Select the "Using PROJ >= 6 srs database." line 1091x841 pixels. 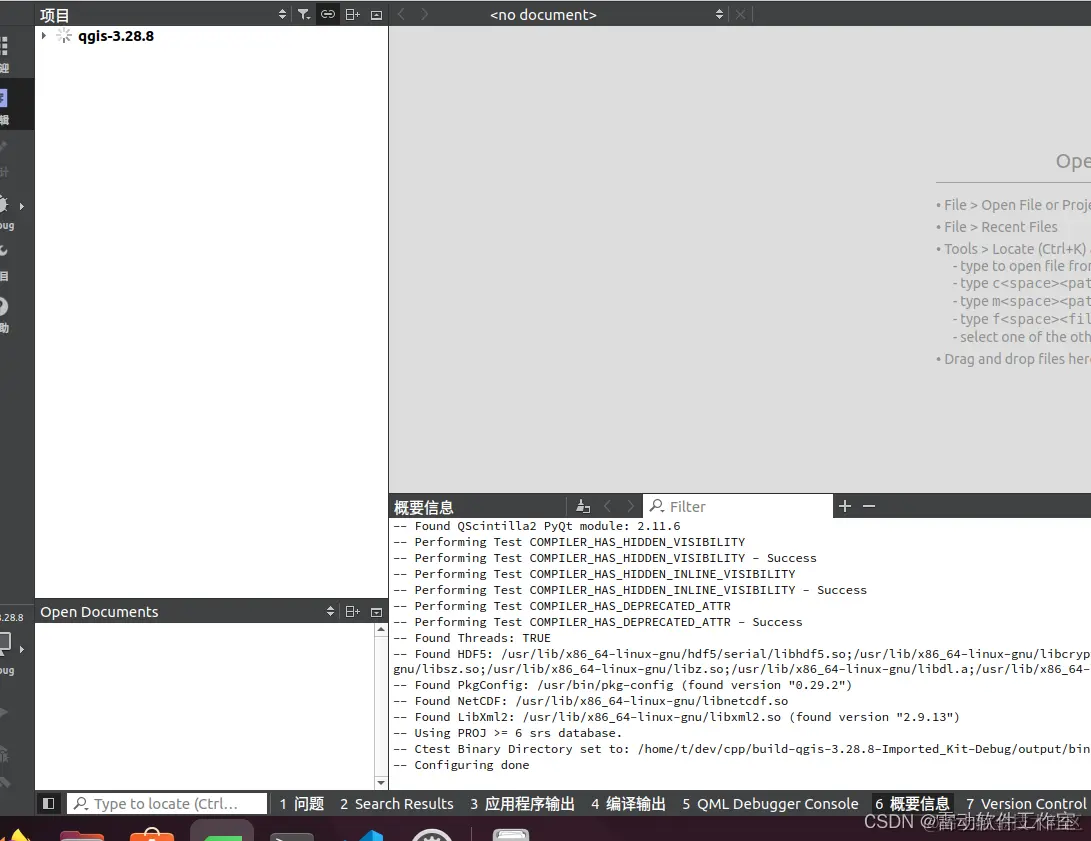click(x=507, y=732)
